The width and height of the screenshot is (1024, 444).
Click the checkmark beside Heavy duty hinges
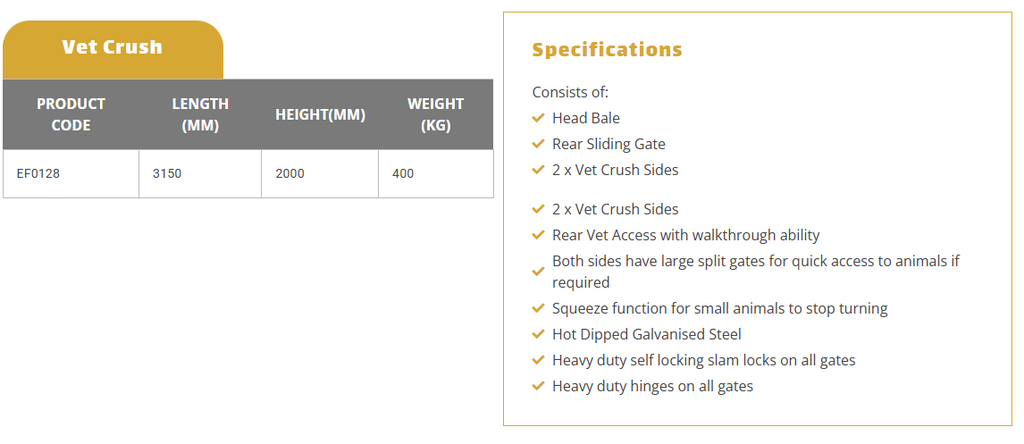tap(538, 387)
